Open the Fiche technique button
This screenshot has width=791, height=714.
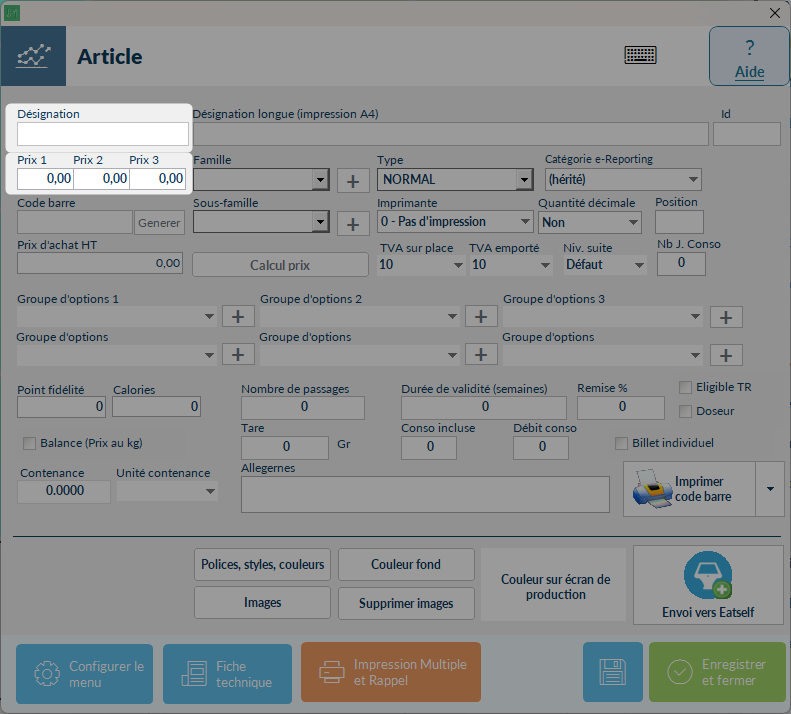pyautogui.click(x=228, y=674)
